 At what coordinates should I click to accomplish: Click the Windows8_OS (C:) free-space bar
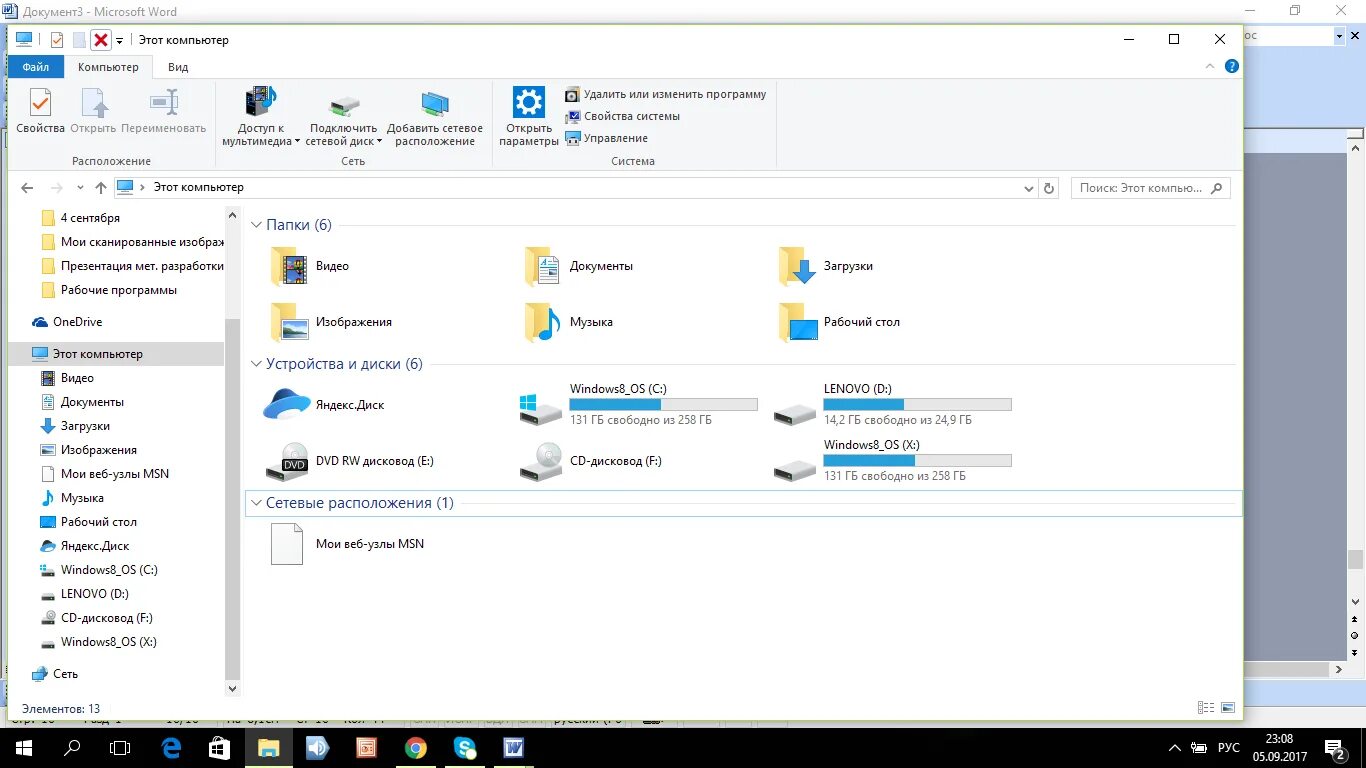pyautogui.click(x=663, y=405)
